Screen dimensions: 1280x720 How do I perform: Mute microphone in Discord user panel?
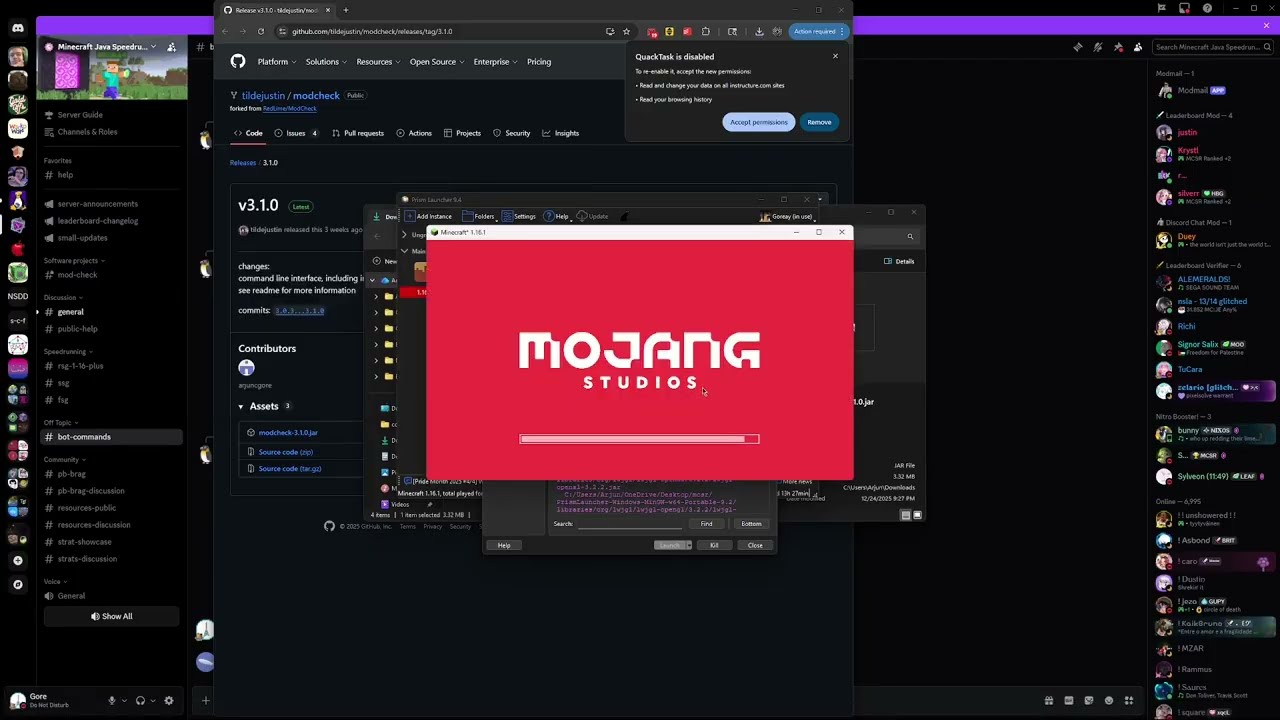pyautogui.click(x=112, y=701)
